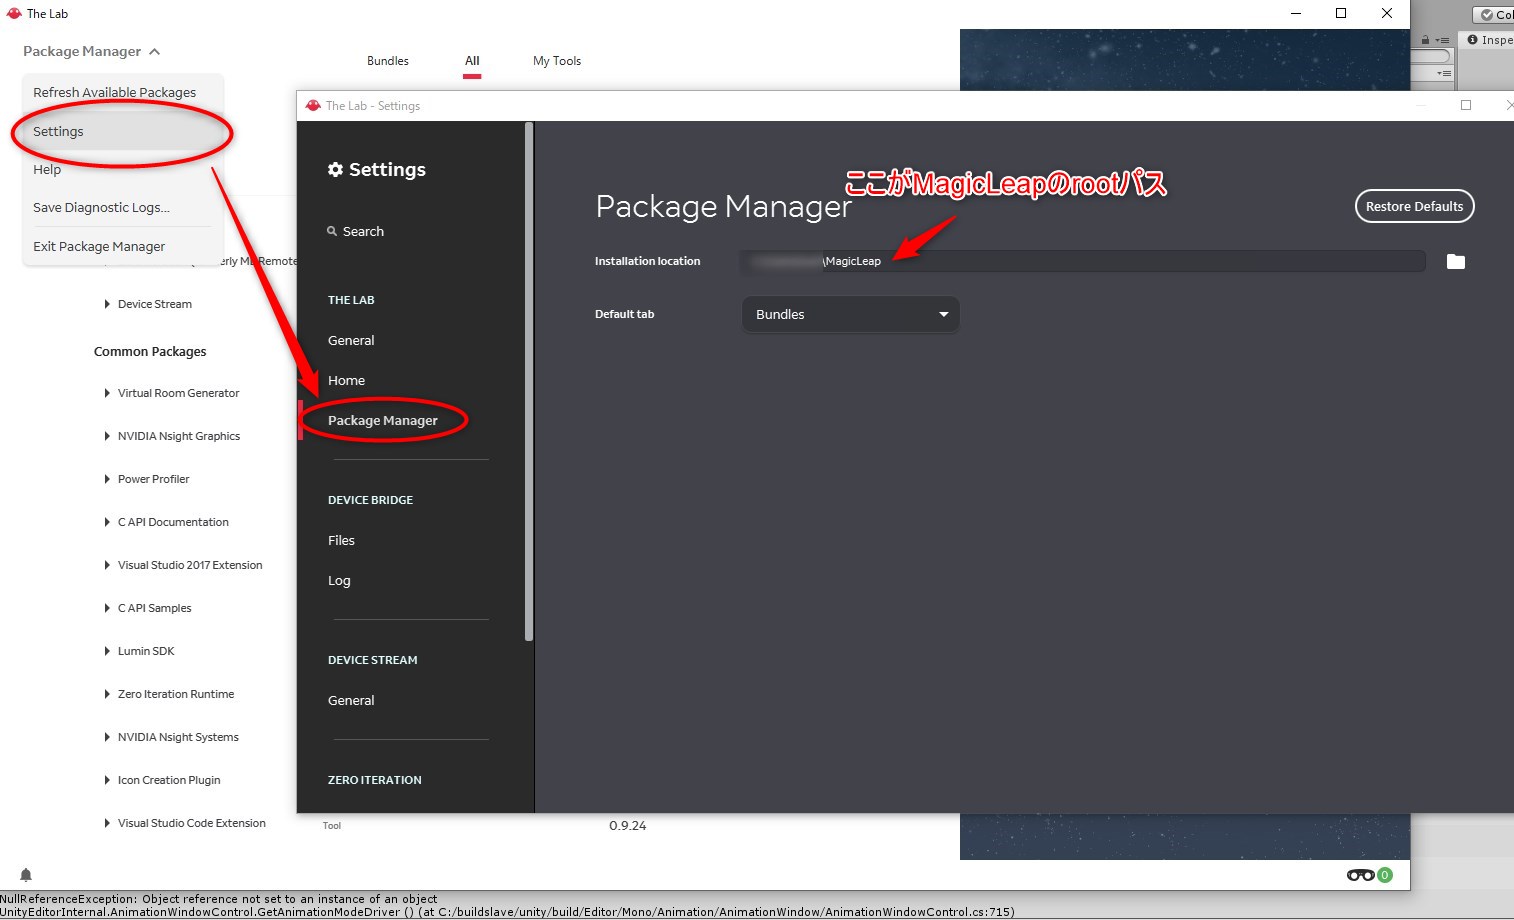Maximize the Settings window
Viewport: 1514px width, 920px height.
point(1466,105)
